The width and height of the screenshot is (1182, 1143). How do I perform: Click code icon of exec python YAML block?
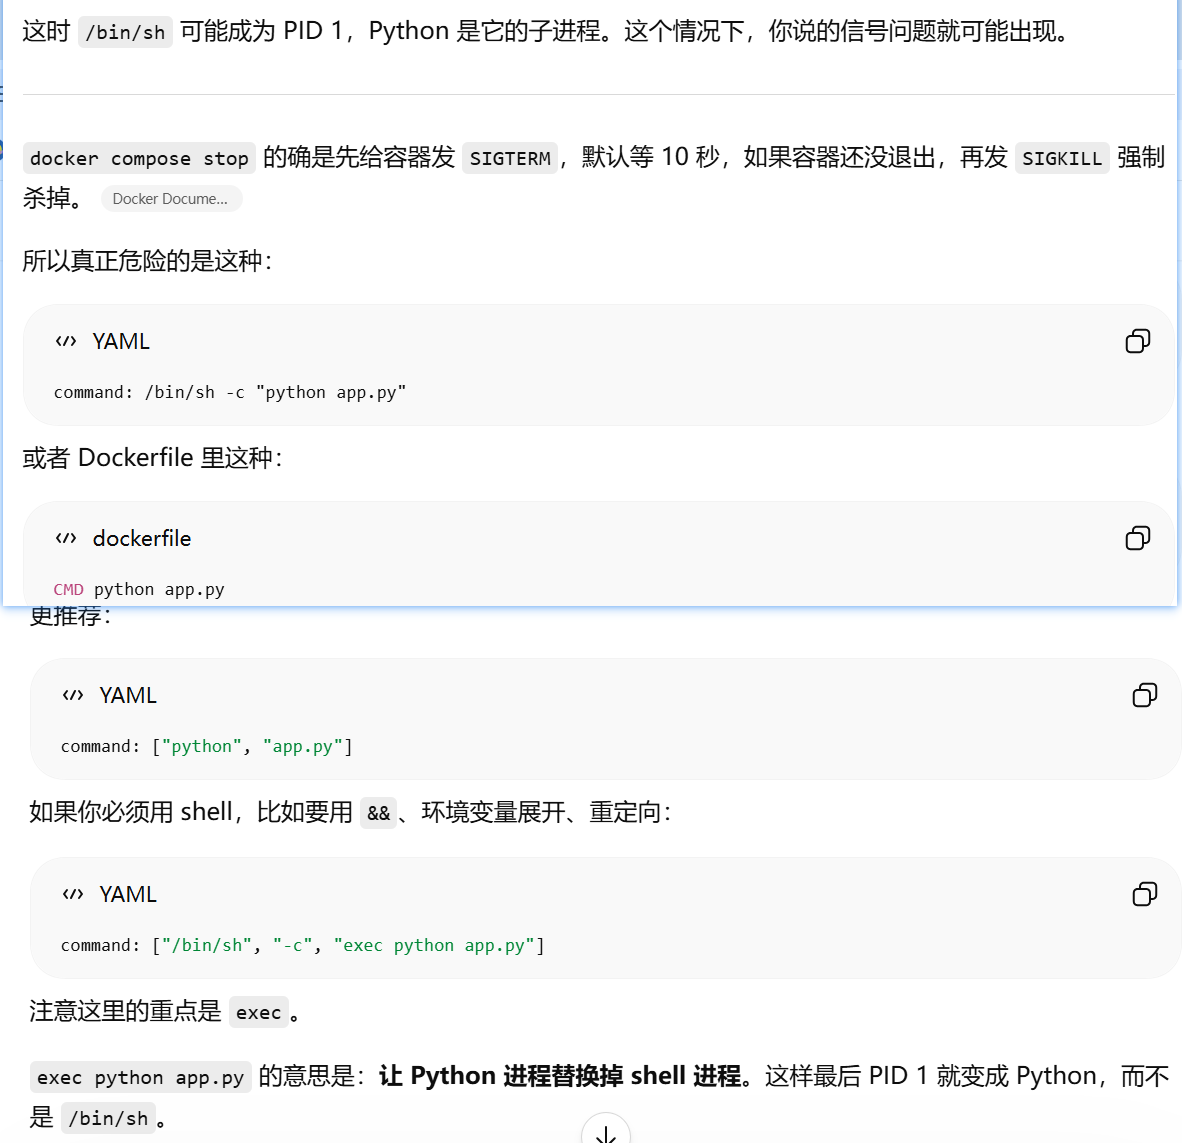coord(73,894)
